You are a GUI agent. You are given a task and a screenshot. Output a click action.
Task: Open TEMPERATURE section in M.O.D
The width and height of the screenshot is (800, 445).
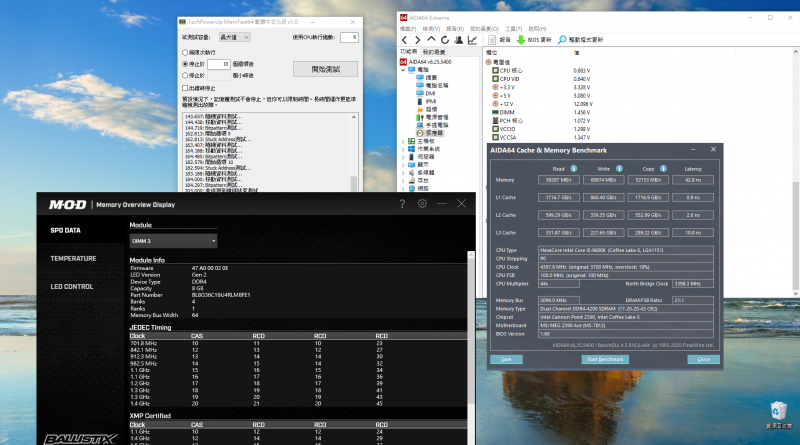tap(73, 259)
